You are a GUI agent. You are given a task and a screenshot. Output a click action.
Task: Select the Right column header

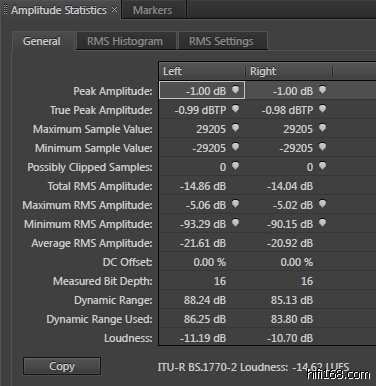[289, 71]
